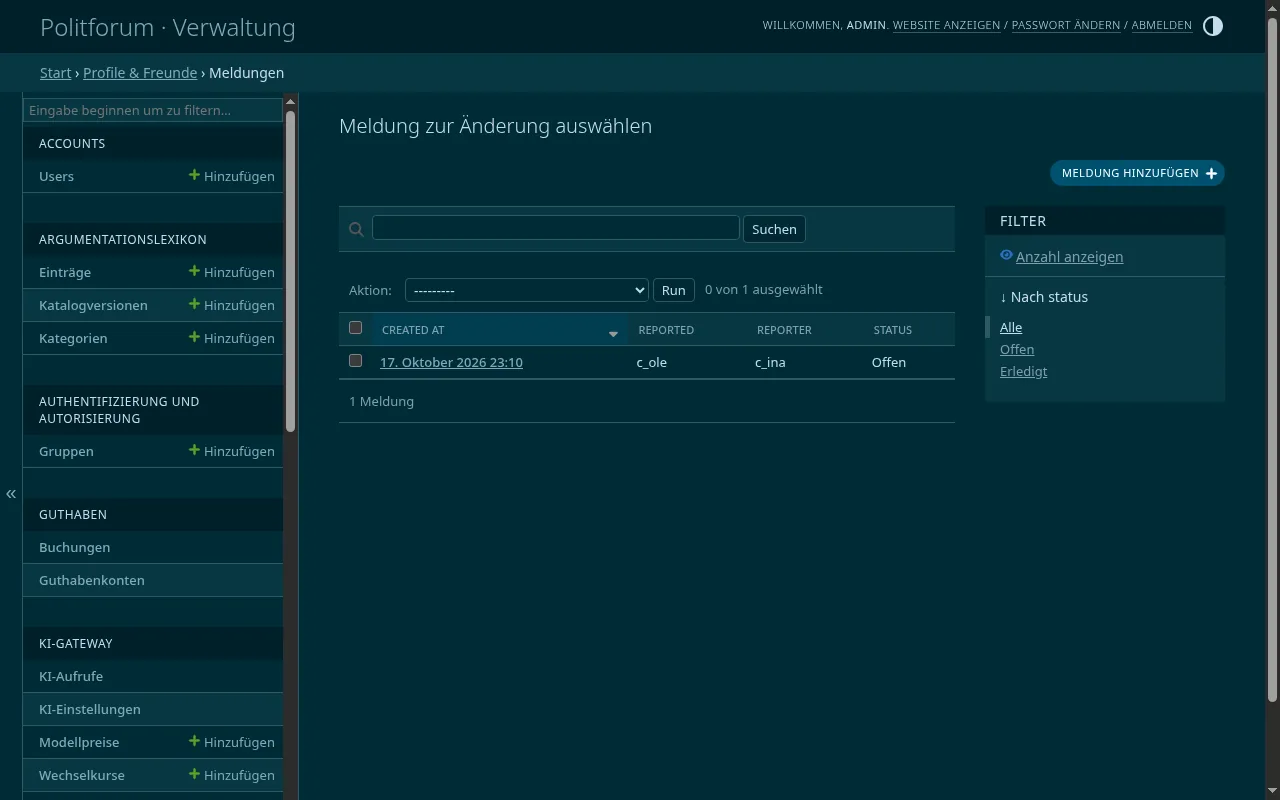Screen dimensions: 1280x800
Task: Filter status by Erledigt
Action: (x=1023, y=371)
